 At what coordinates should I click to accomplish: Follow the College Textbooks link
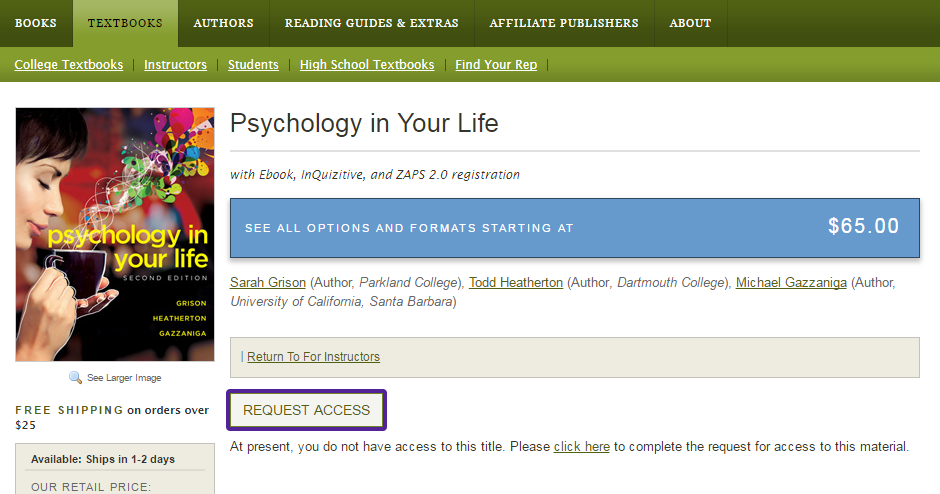pyautogui.click(x=69, y=64)
